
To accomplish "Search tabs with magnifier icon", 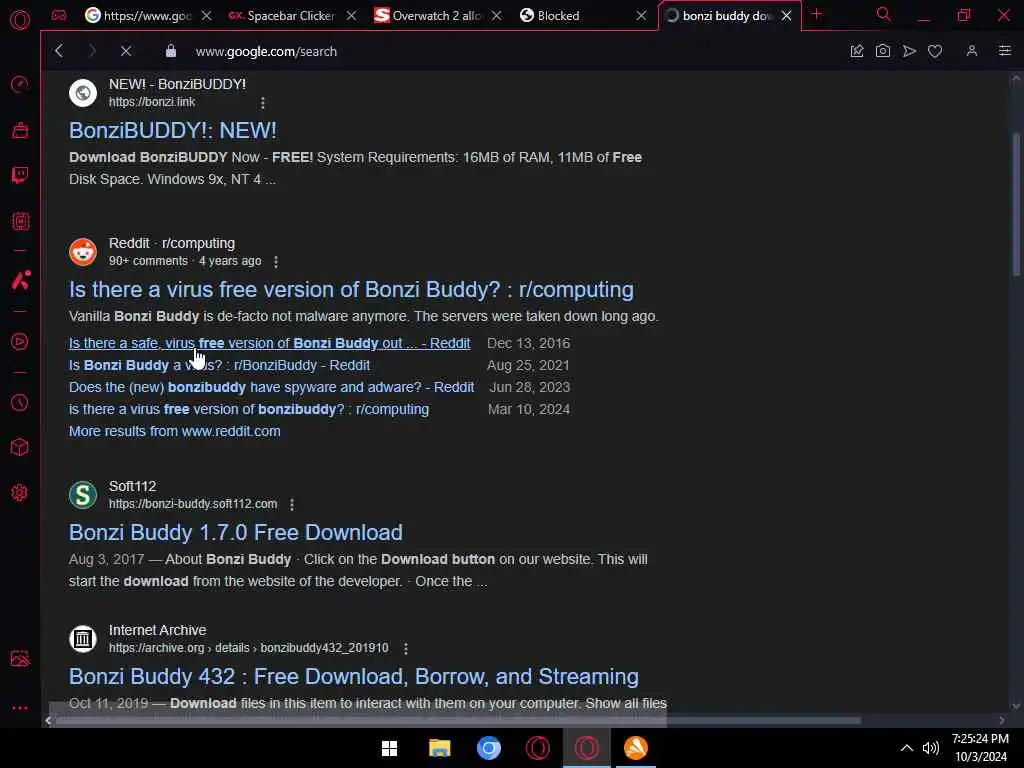I will (x=884, y=14).
